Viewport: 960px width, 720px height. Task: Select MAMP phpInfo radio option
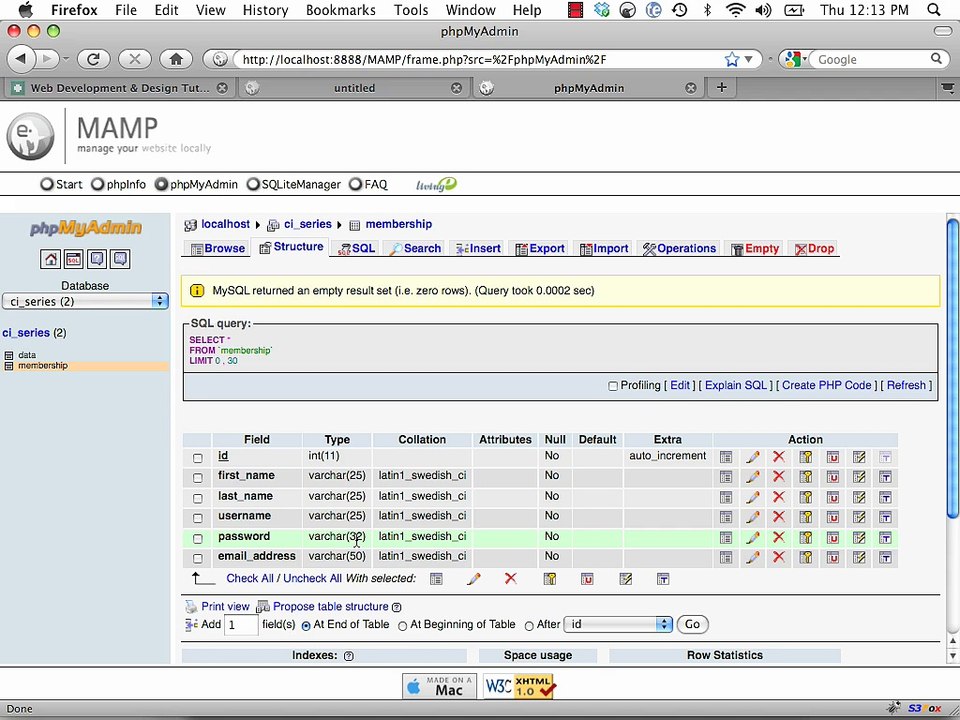click(97, 184)
